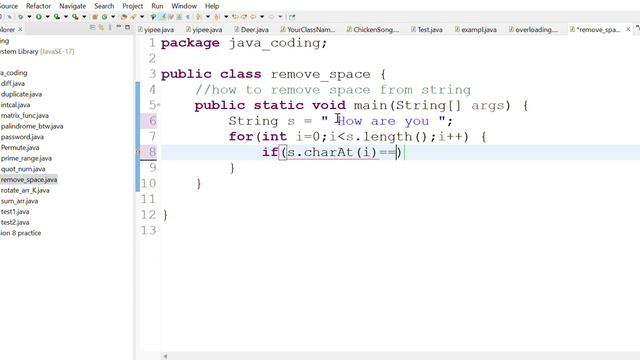Switch to the overloading... tab
The width and height of the screenshot is (640, 360).
(533, 29)
